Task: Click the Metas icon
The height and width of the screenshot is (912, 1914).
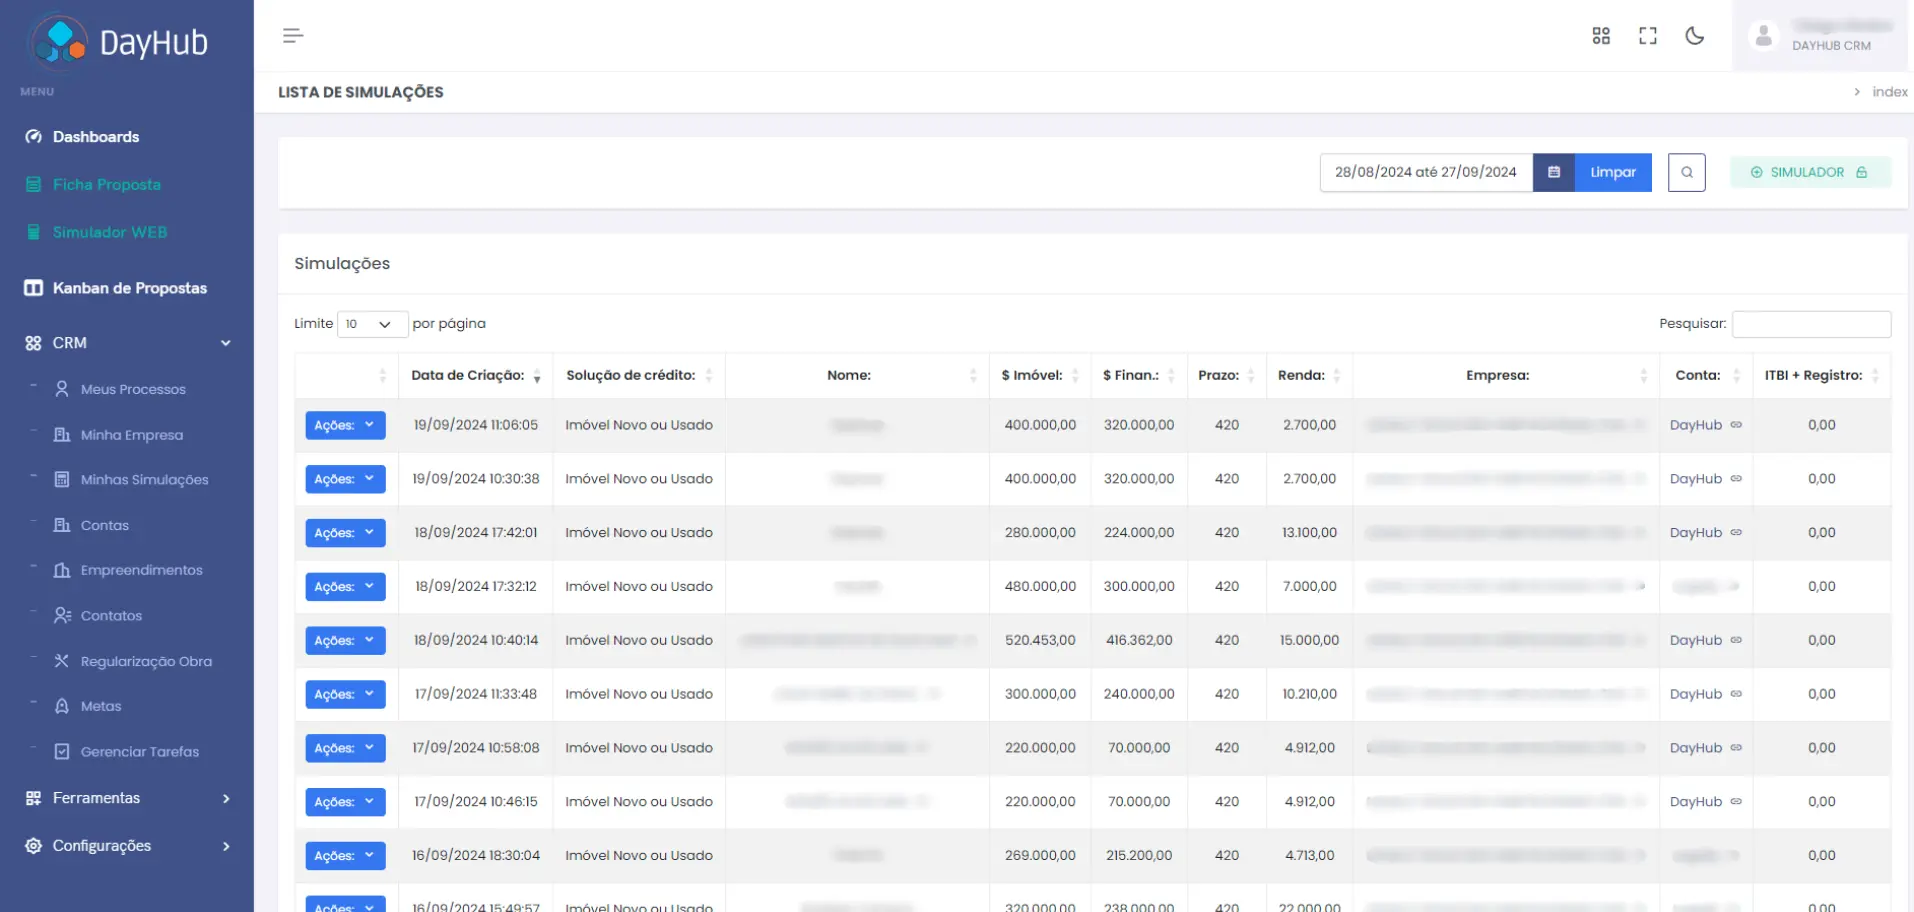Action: [x=62, y=706]
